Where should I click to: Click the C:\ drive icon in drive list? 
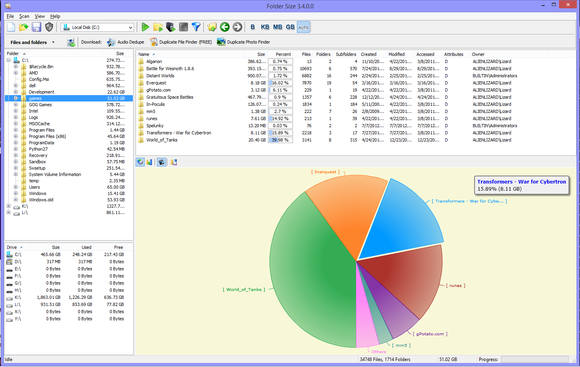(10, 255)
